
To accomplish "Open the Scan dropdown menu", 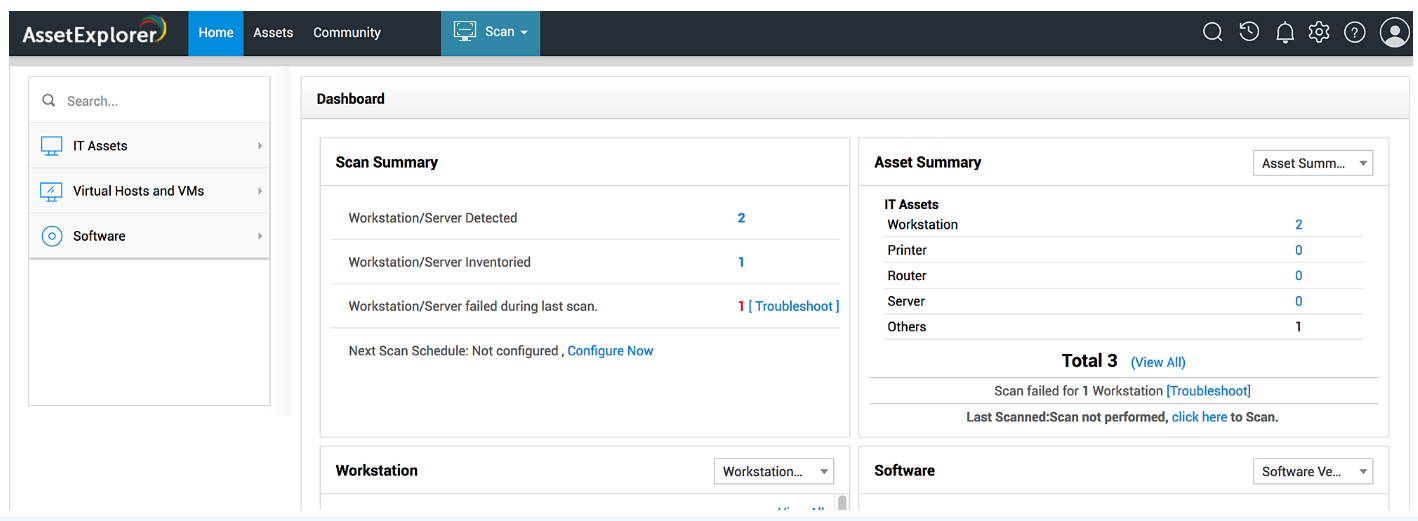I will tap(490, 32).
